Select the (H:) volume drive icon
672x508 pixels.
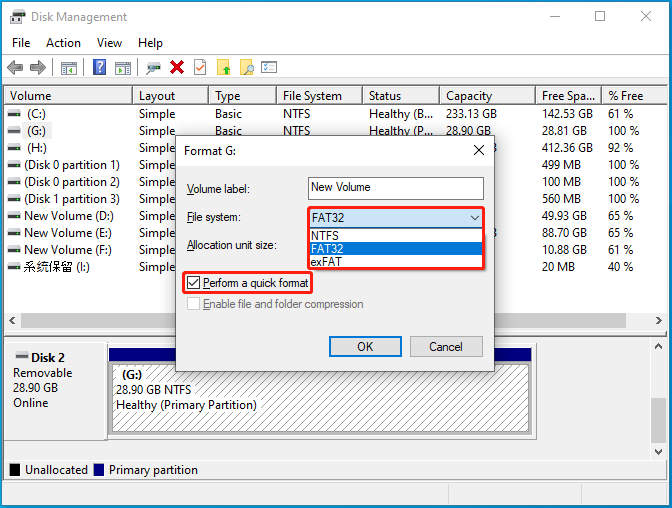(x=14, y=148)
